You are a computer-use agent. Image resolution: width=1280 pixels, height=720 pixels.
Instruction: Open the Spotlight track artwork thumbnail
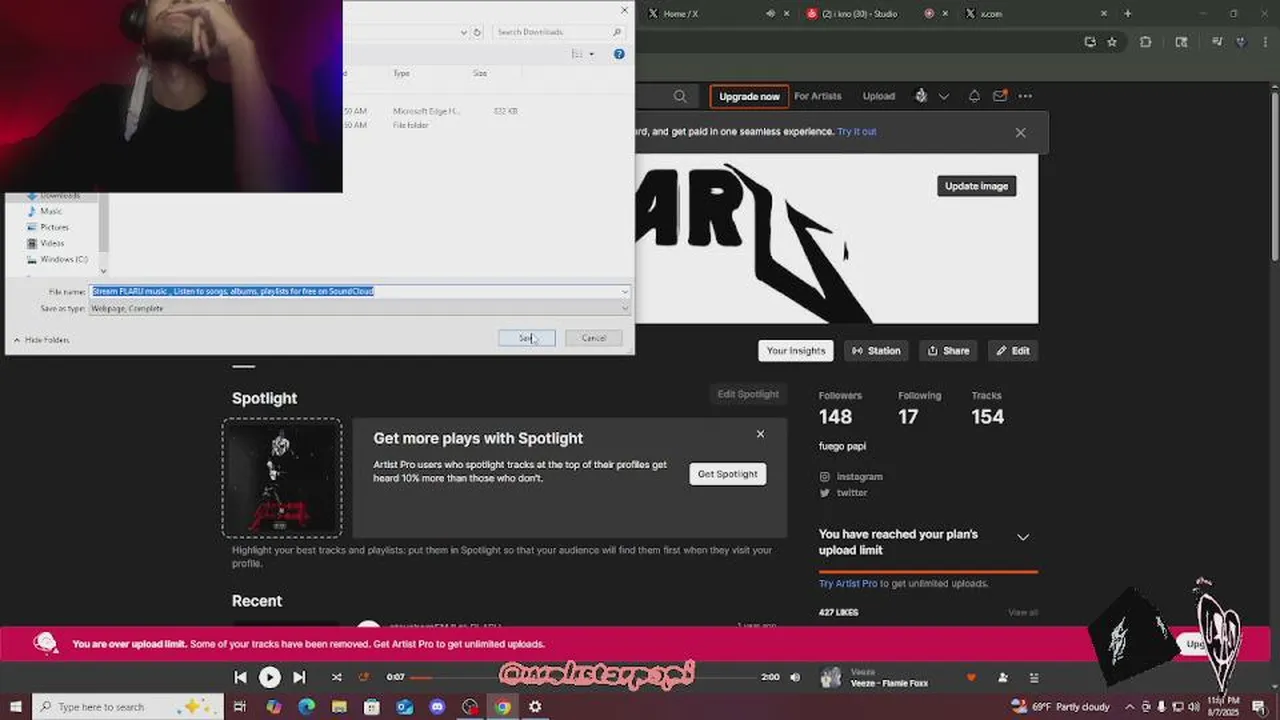coord(281,479)
